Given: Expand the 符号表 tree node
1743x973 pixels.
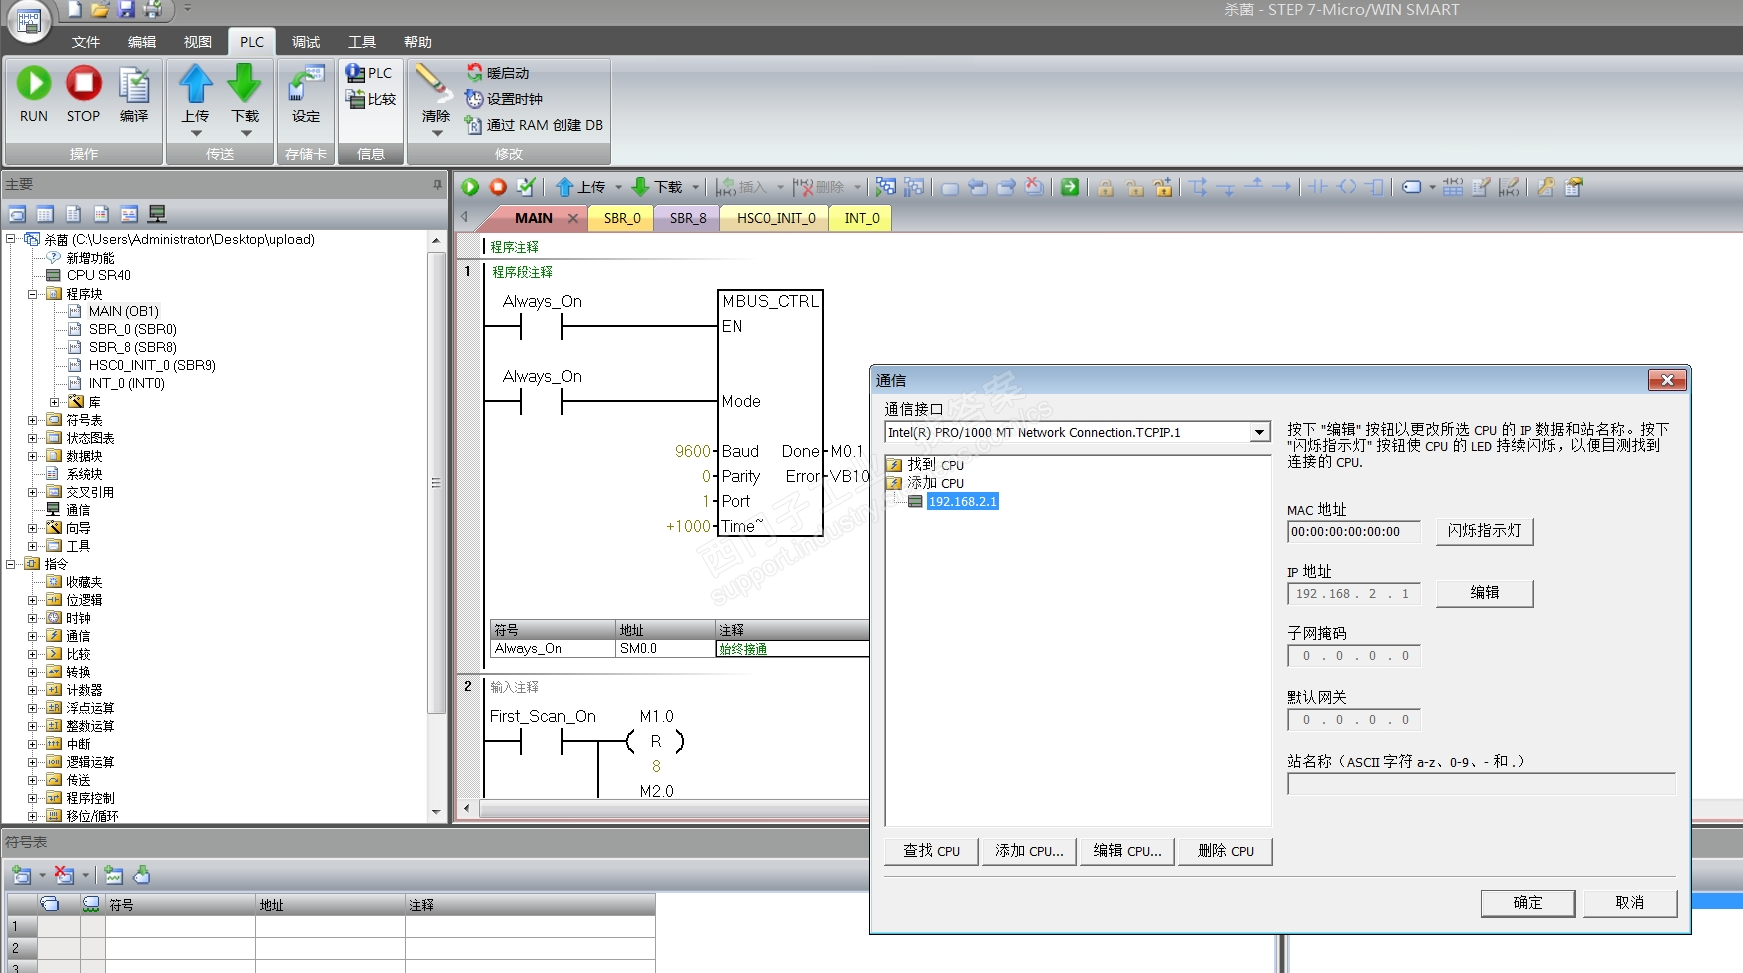Looking at the screenshot, I should click(33, 420).
